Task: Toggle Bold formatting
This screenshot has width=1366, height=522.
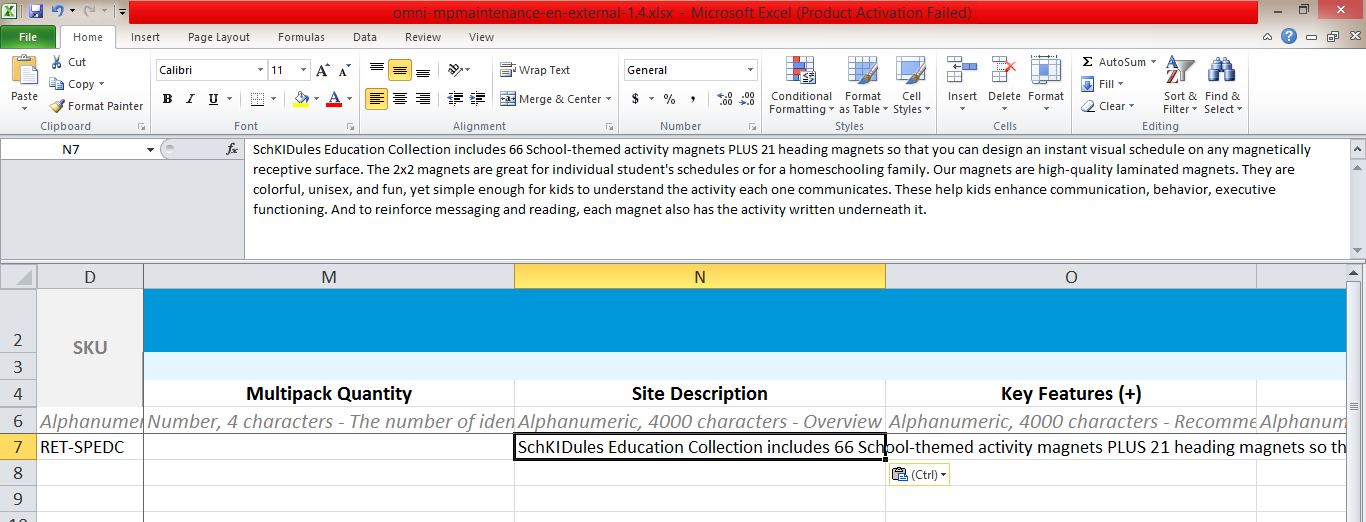Action: pos(167,99)
